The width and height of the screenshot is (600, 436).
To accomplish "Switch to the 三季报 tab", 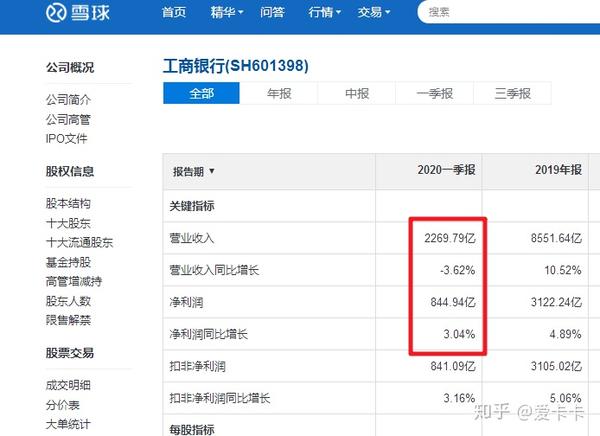I will 512,93.
